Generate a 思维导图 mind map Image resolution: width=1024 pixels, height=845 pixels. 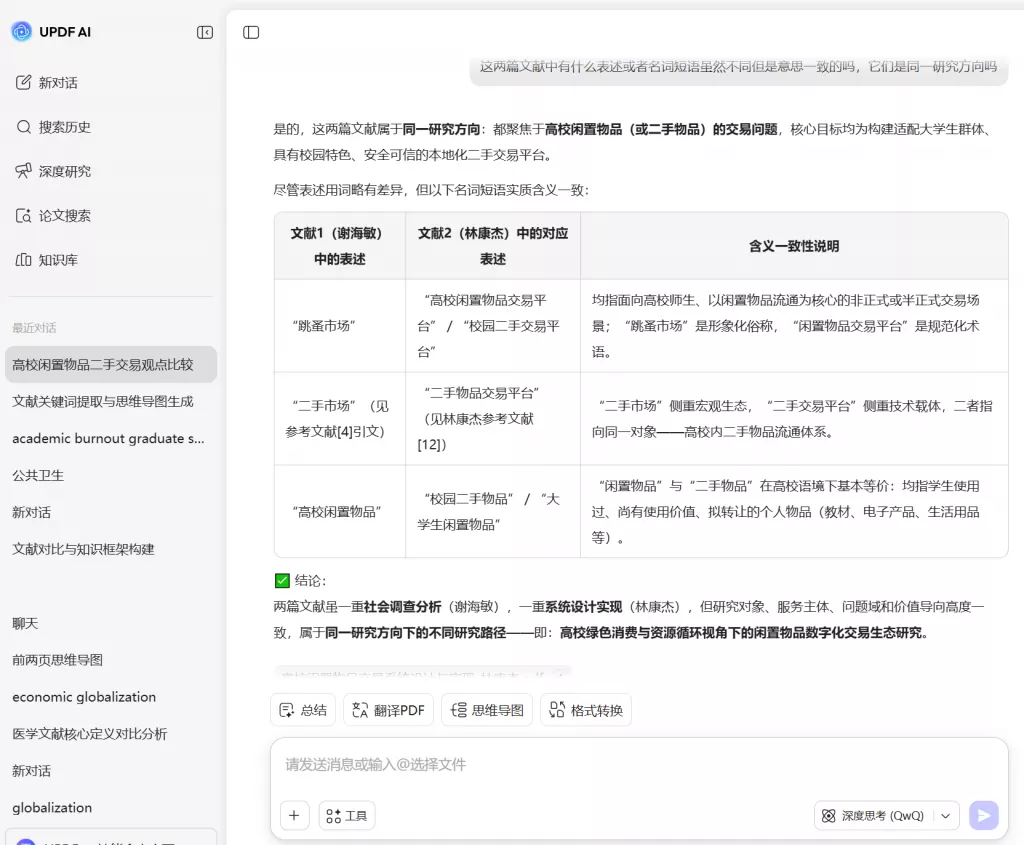[x=486, y=709]
